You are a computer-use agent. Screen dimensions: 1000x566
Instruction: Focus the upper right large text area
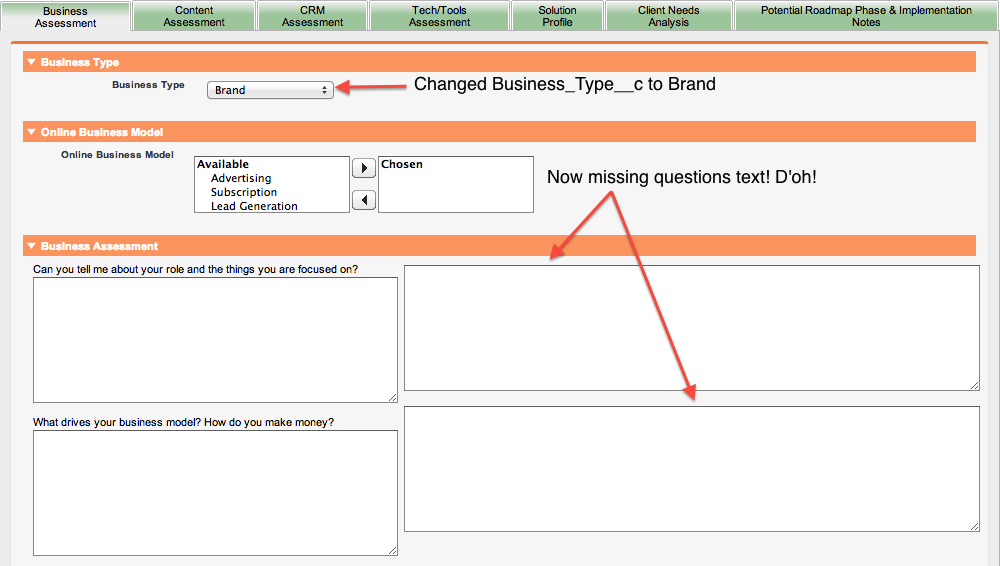coord(691,327)
